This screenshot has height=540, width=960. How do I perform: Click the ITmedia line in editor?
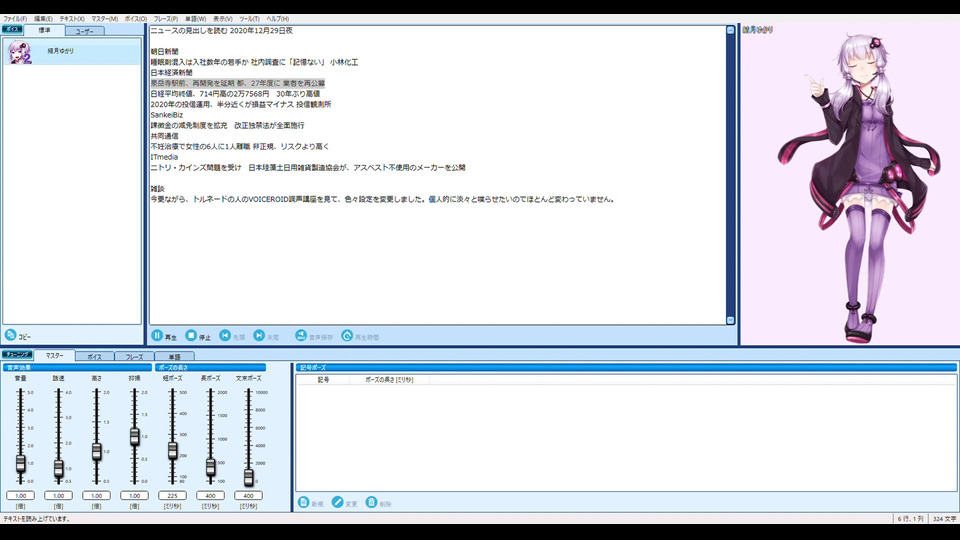164,157
